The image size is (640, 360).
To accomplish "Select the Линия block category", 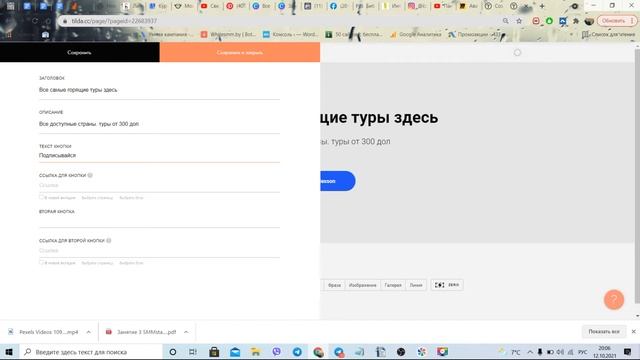I will coord(416,285).
